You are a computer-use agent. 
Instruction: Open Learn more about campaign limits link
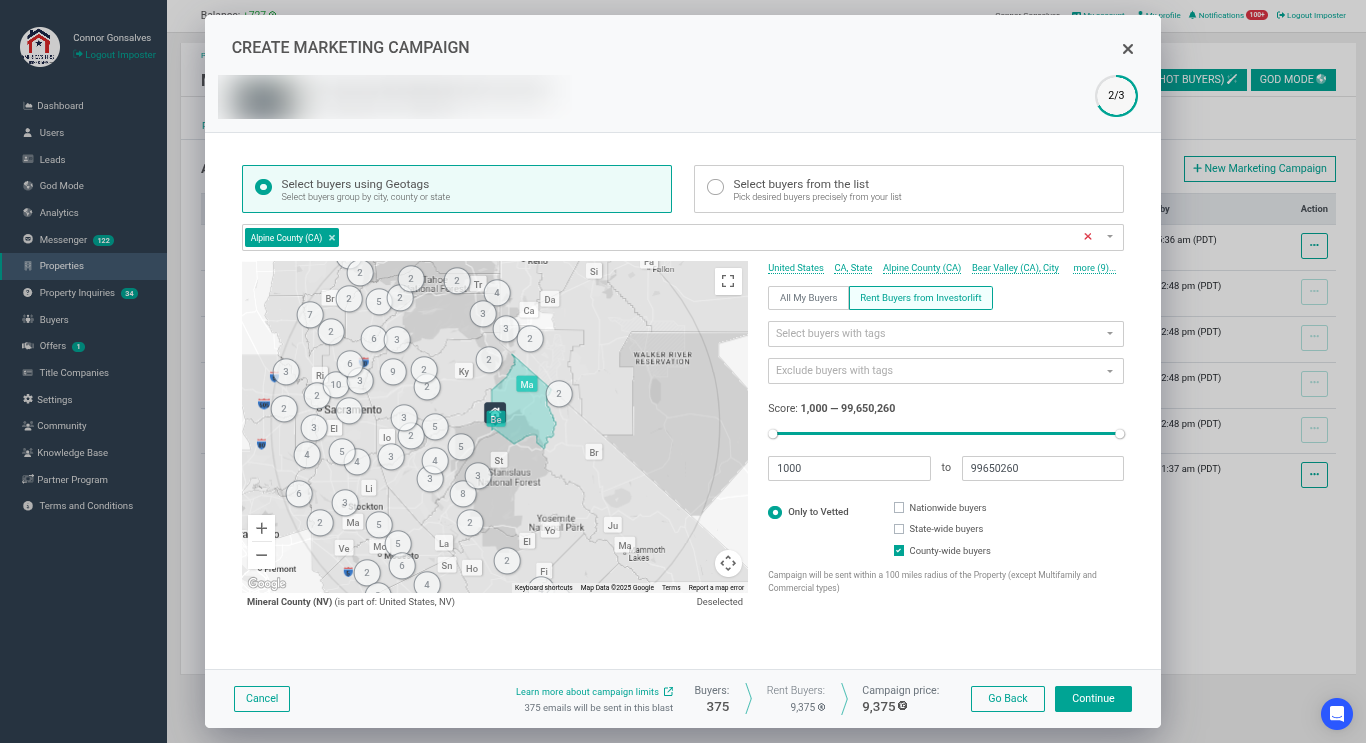[x=594, y=692]
